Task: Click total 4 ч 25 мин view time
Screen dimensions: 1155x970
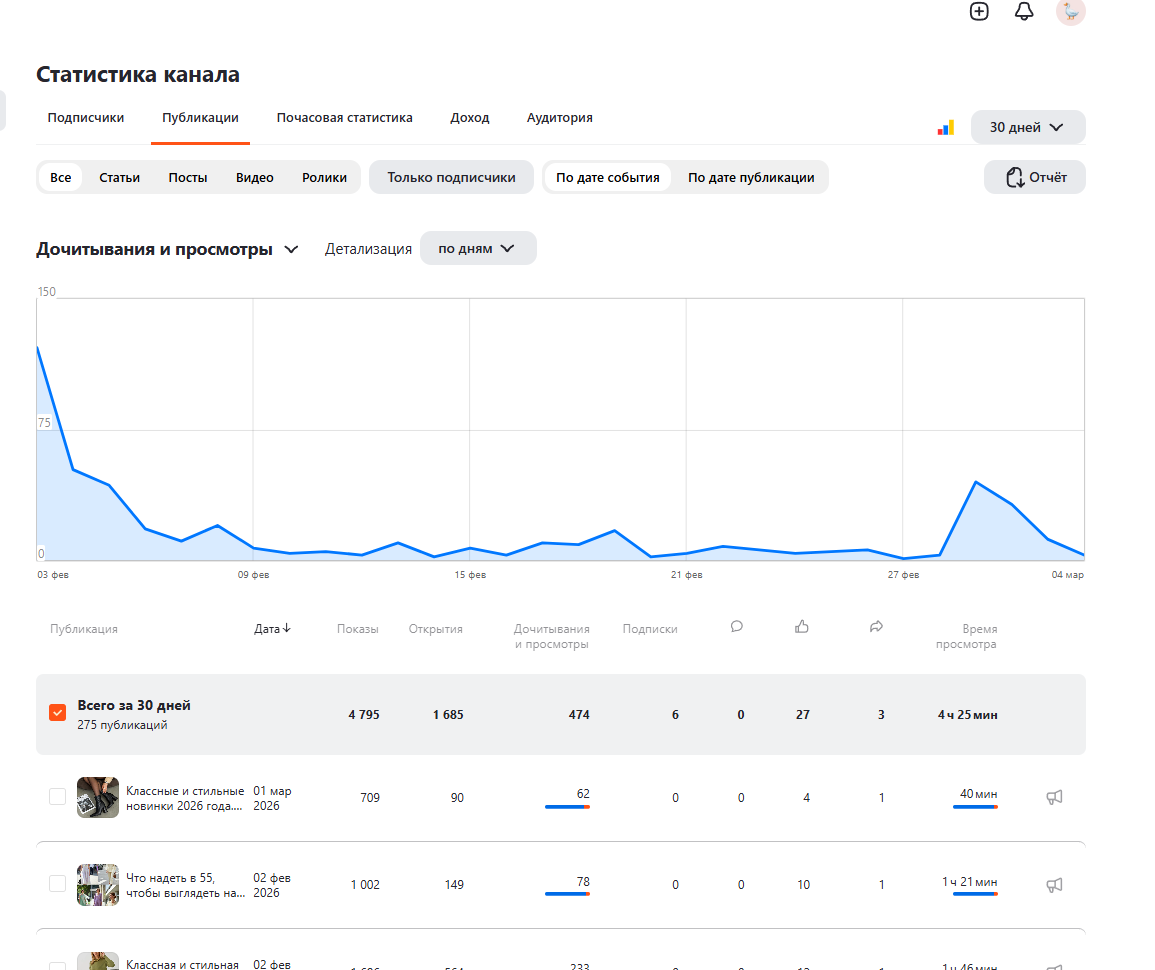Action: pyautogui.click(x=967, y=714)
